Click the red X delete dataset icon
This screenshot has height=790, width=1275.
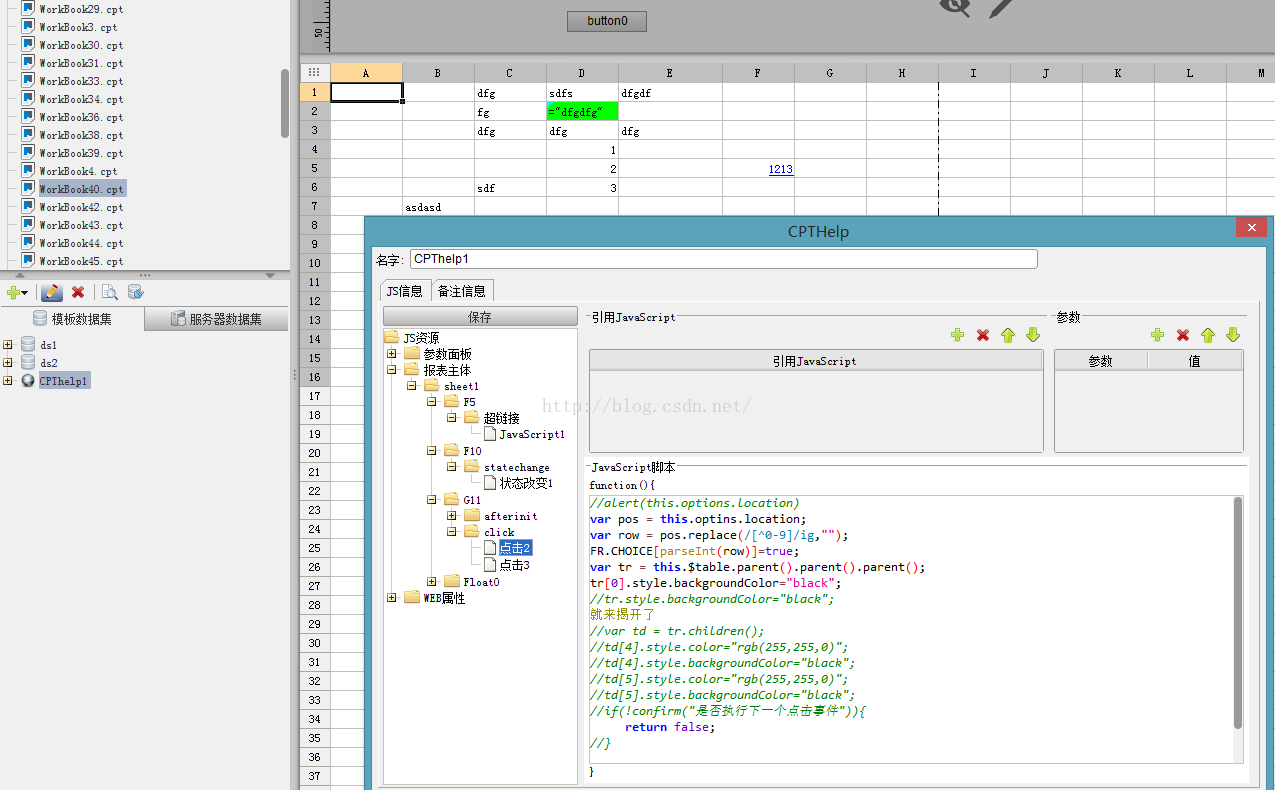(78, 293)
